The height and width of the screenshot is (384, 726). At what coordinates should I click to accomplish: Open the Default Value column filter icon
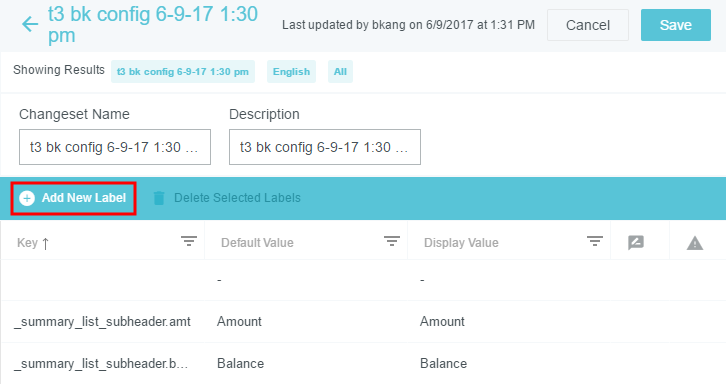pos(392,241)
